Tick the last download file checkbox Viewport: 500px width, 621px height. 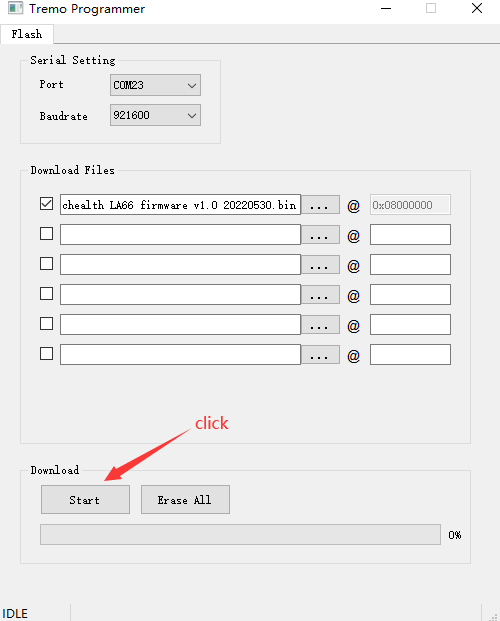pyautogui.click(x=46, y=354)
